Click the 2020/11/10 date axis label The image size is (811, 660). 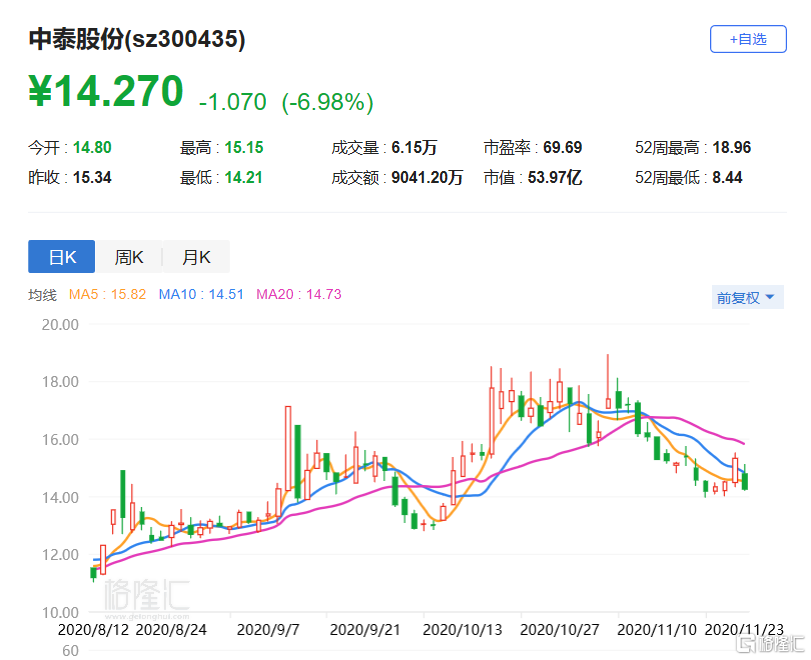(657, 630)
